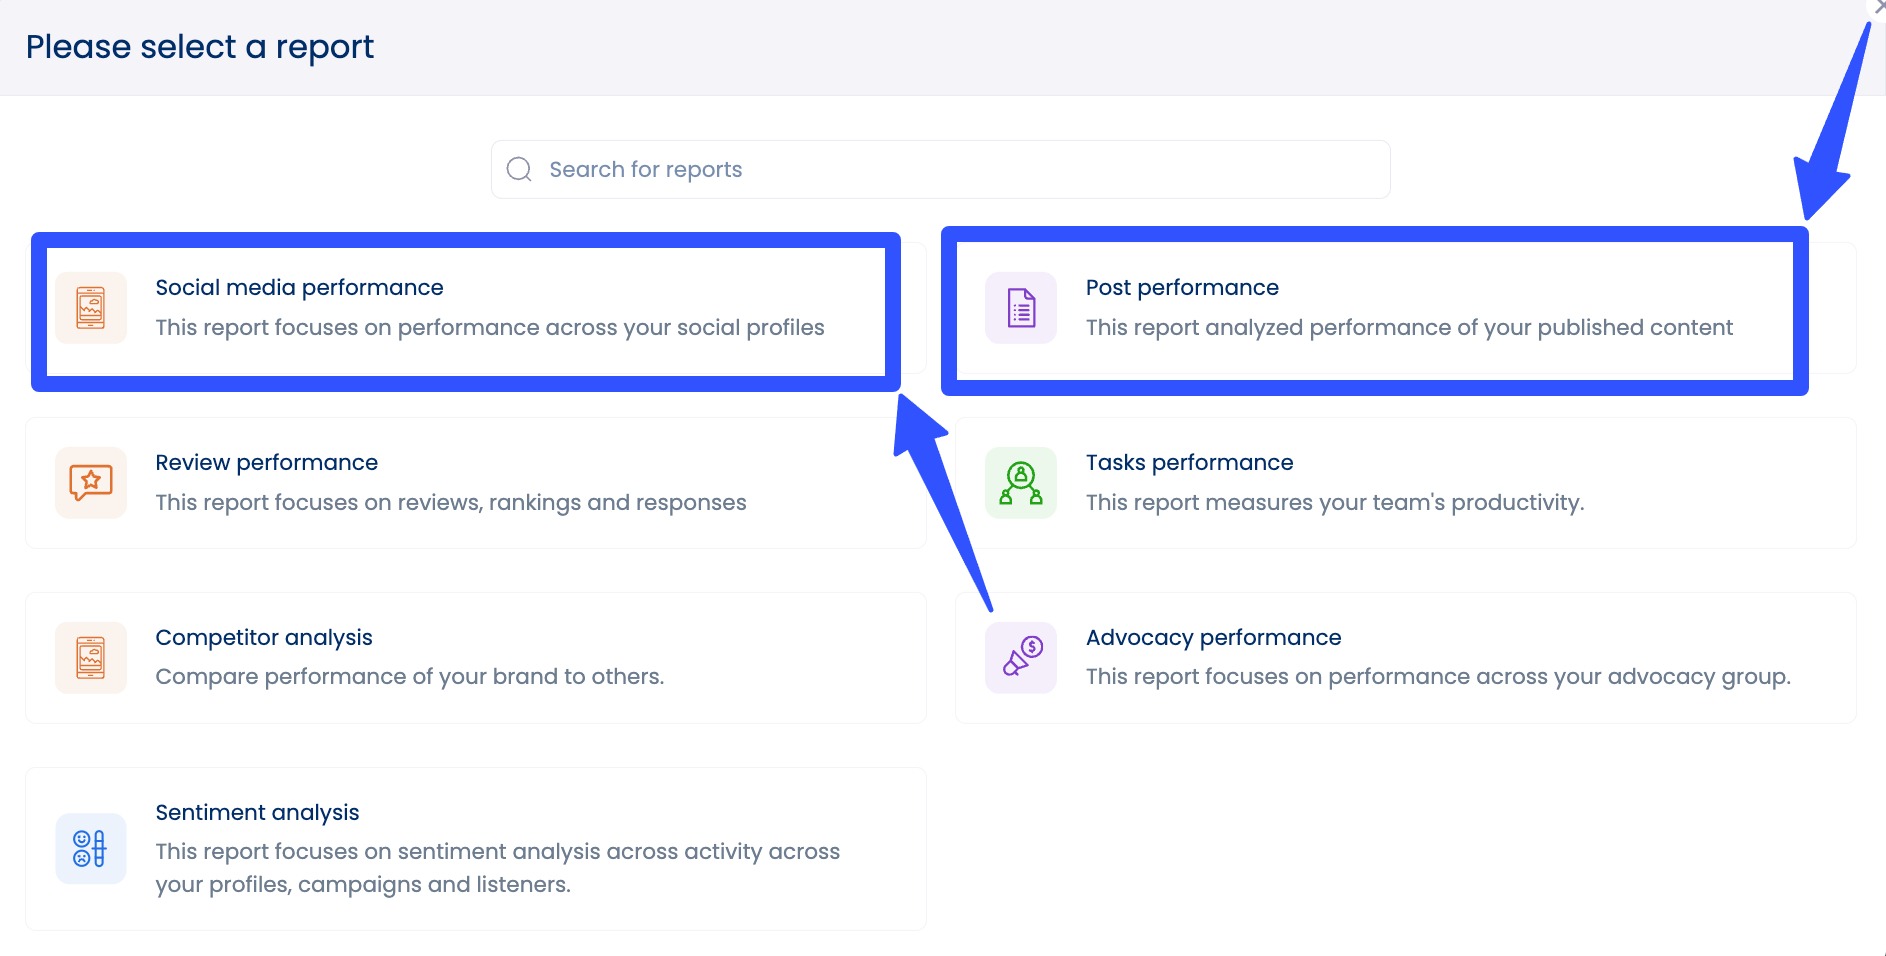Image resolution: width=1886 pixels, height=956 pixels.
Task: Select the Post performance report
Action: [x=1375, y=308]
